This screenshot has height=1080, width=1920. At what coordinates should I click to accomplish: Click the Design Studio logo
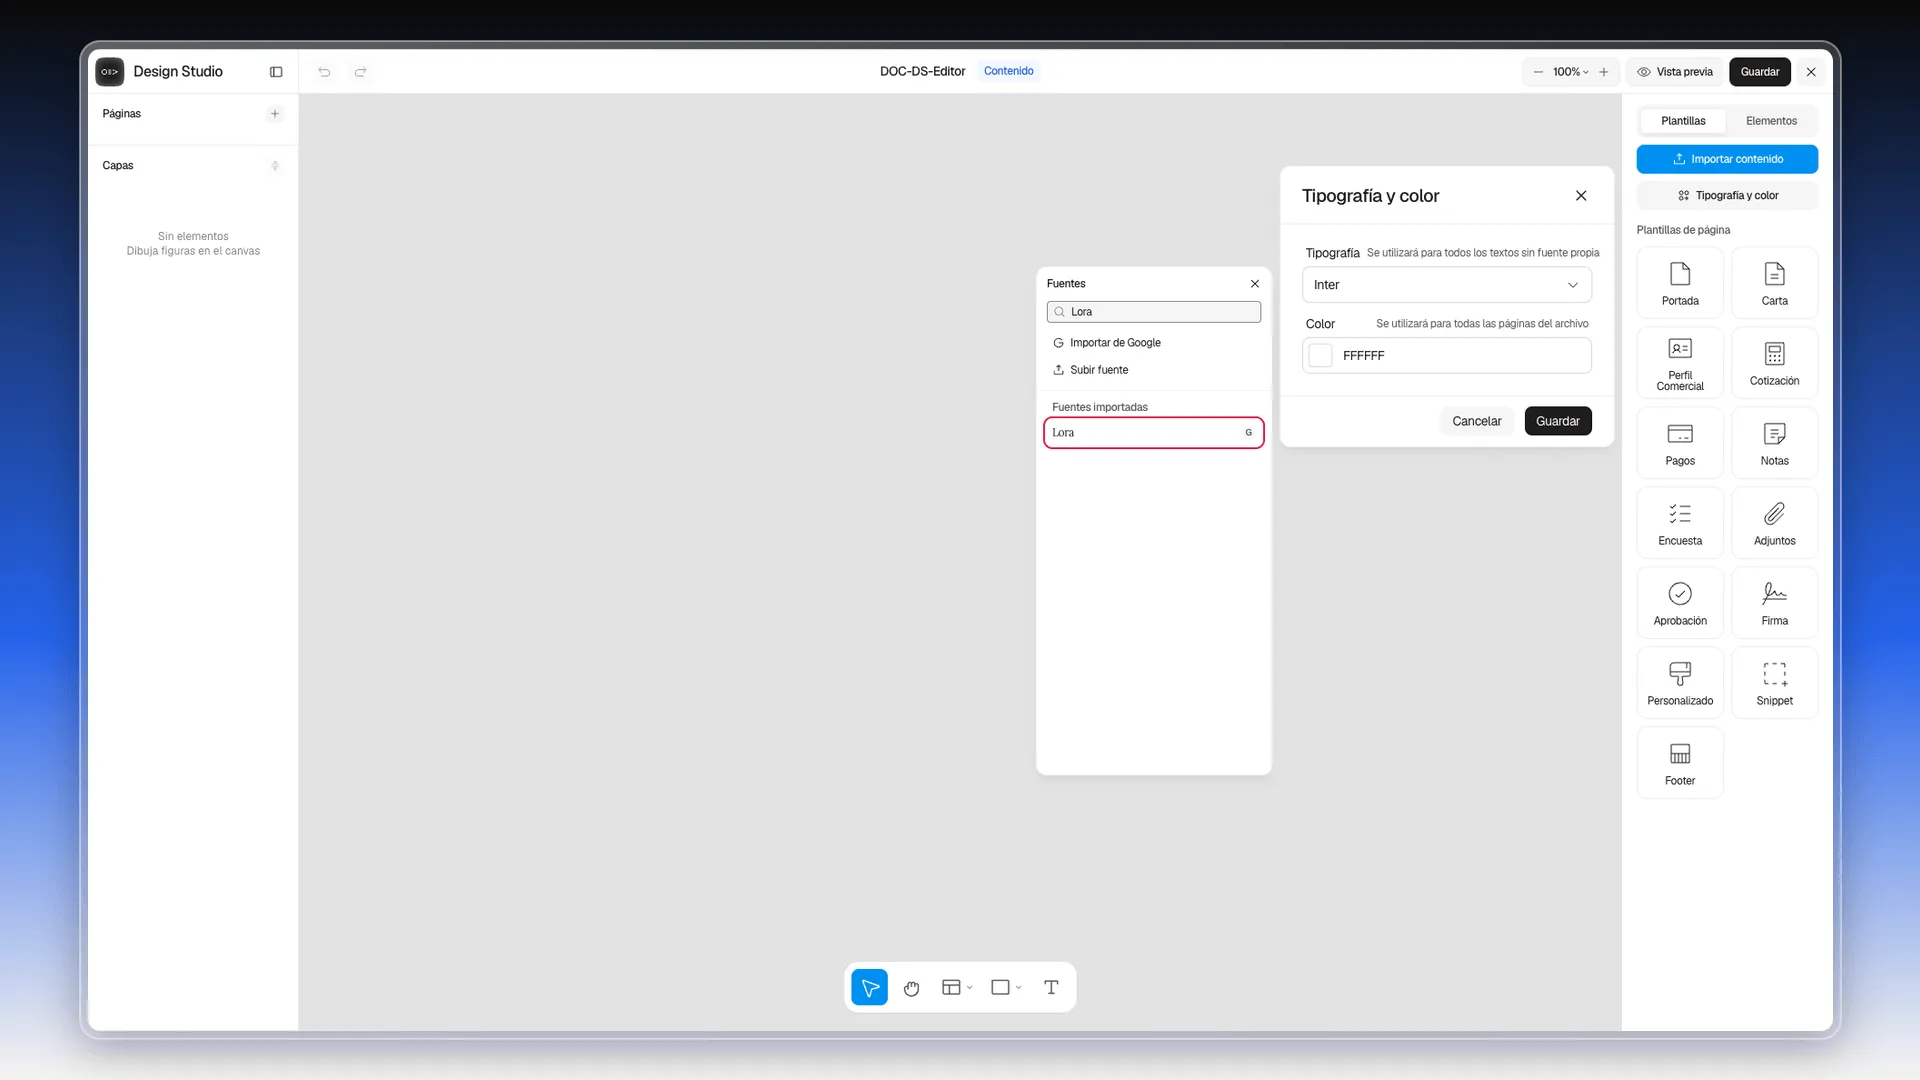coord(110,72)
